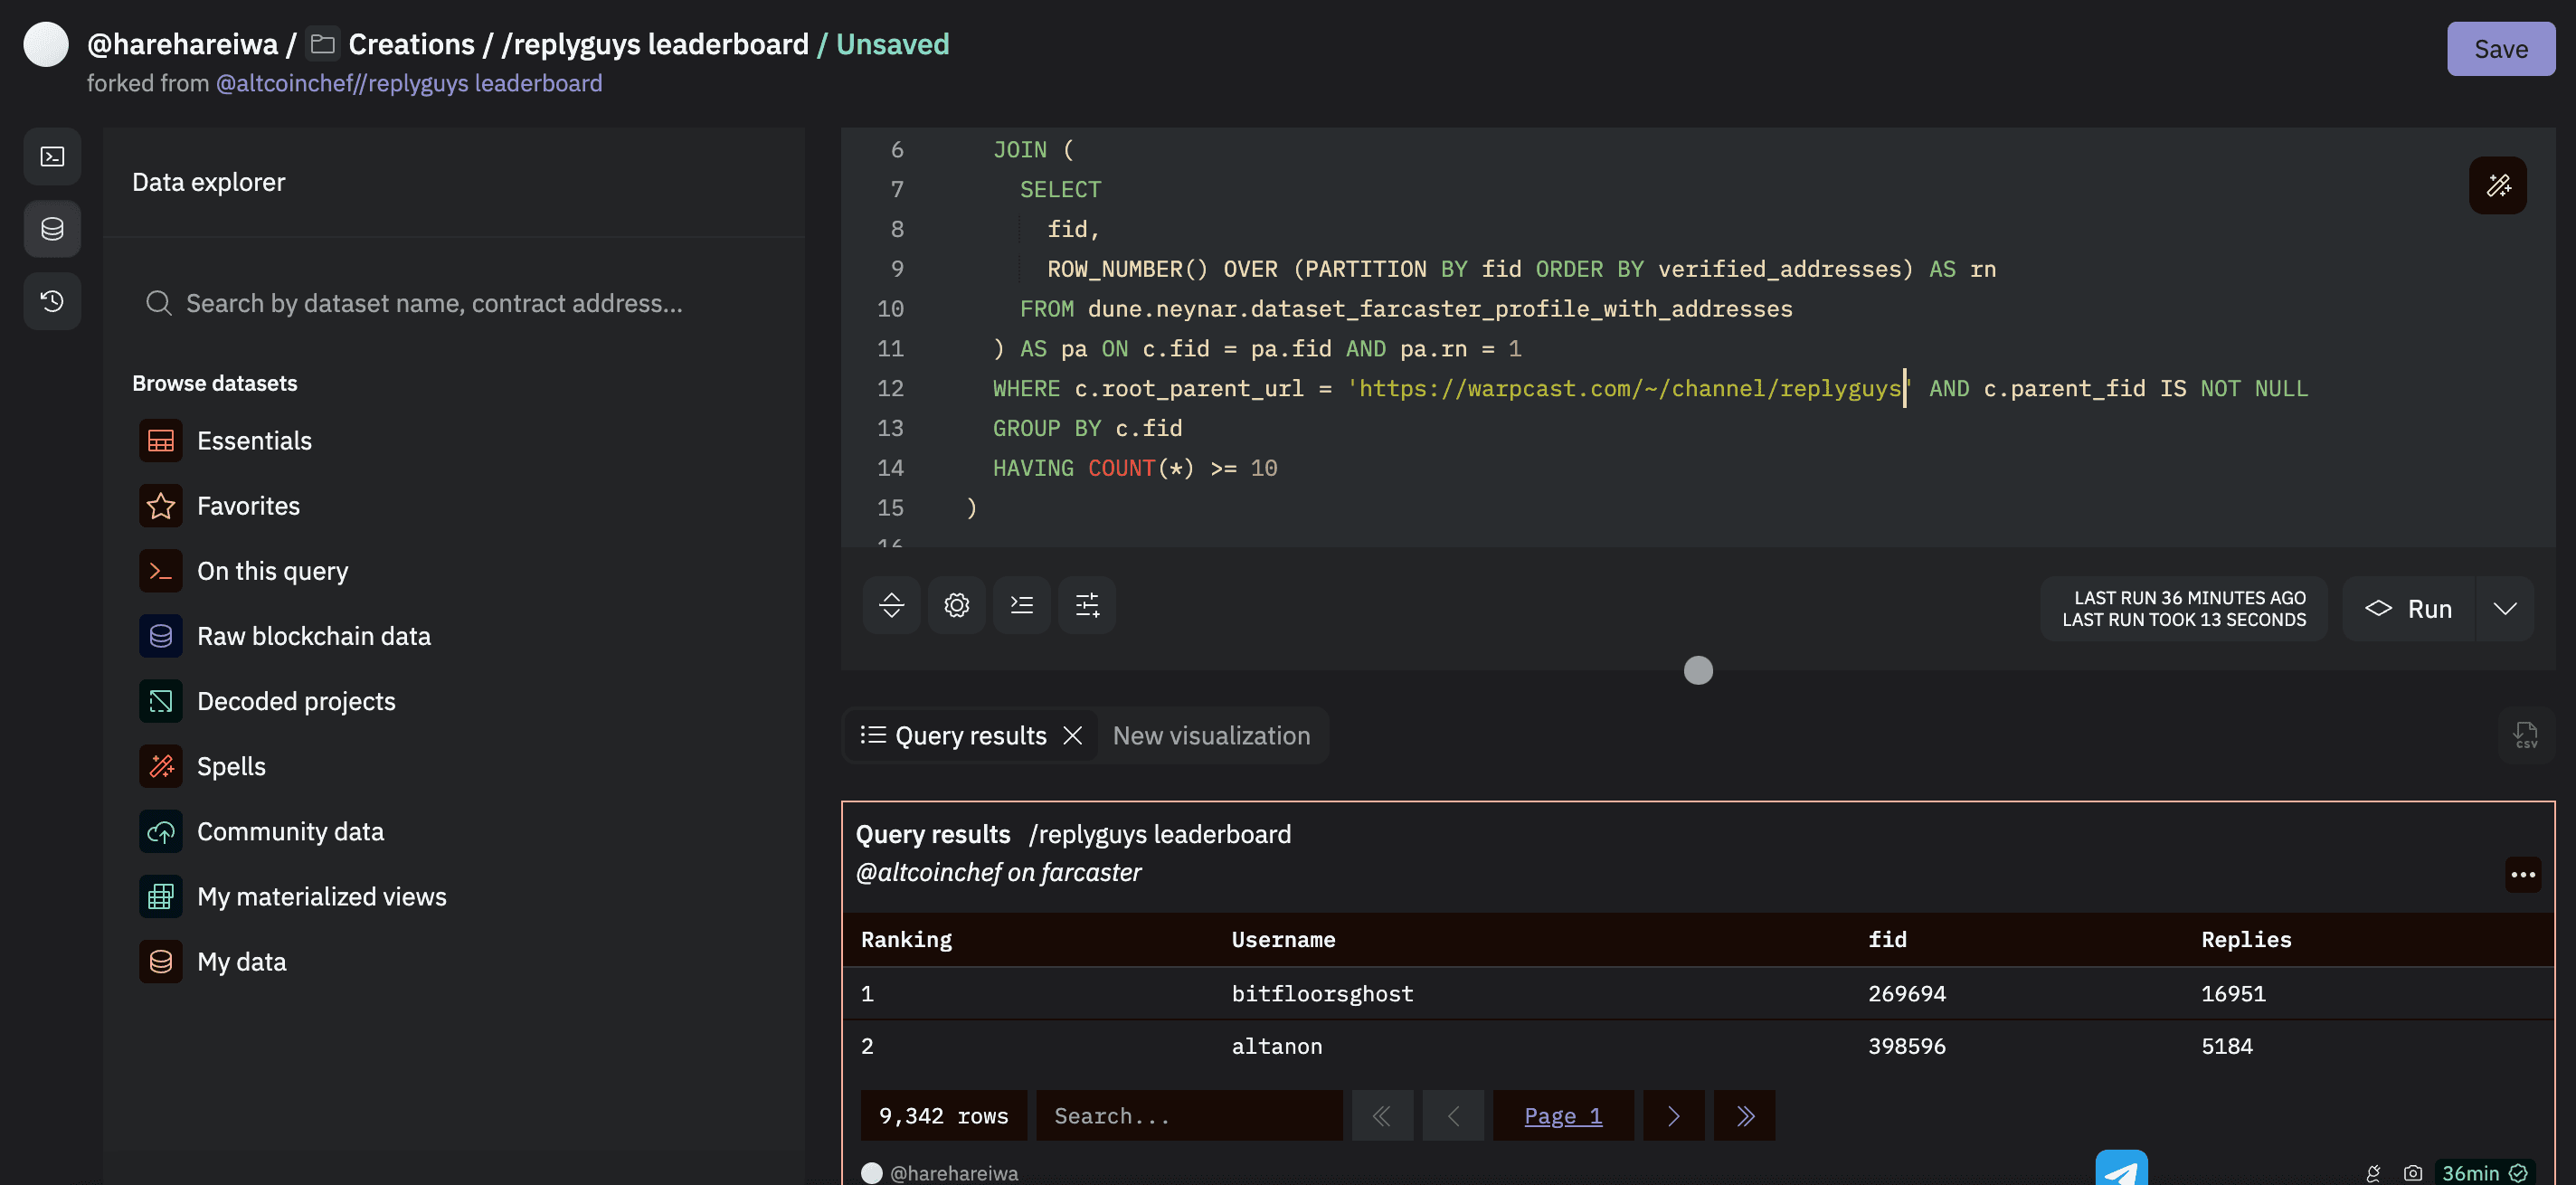Click the Creations breadcrumb link
Viewport: 2576px width, 1185px height.
click(x=411, y=44)
